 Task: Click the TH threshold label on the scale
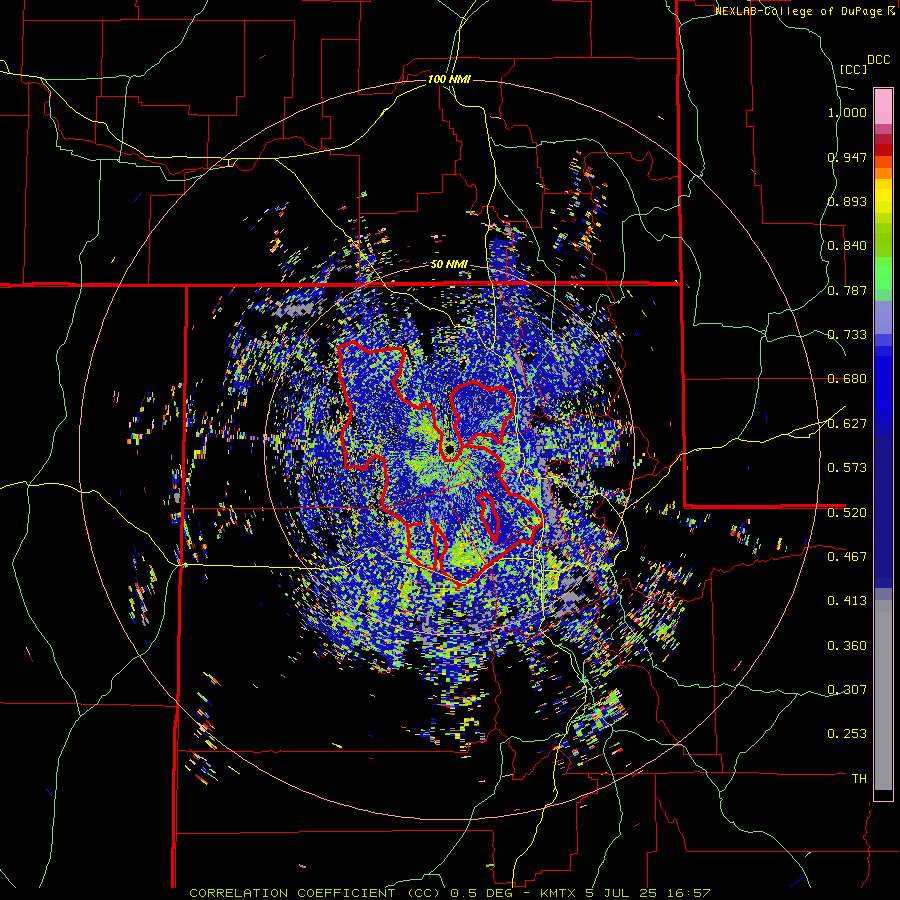coord(859,779)
